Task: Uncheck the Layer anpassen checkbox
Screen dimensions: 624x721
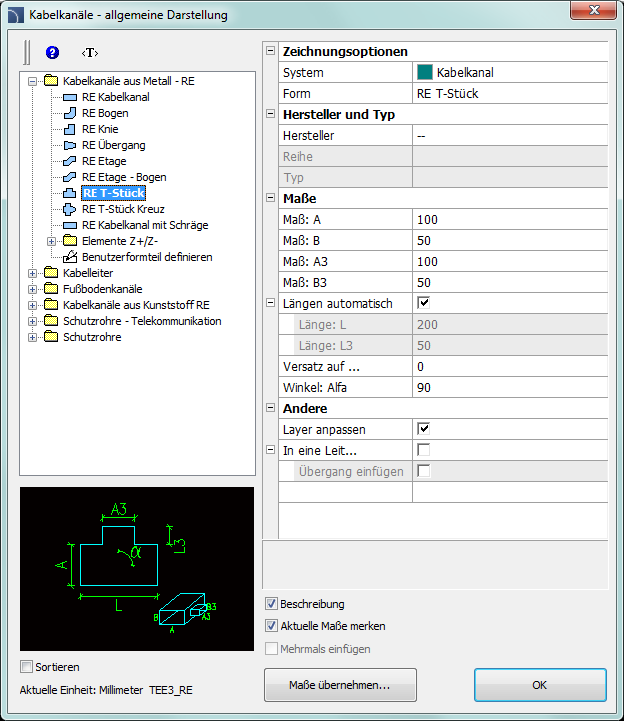Action: point(423,429)
